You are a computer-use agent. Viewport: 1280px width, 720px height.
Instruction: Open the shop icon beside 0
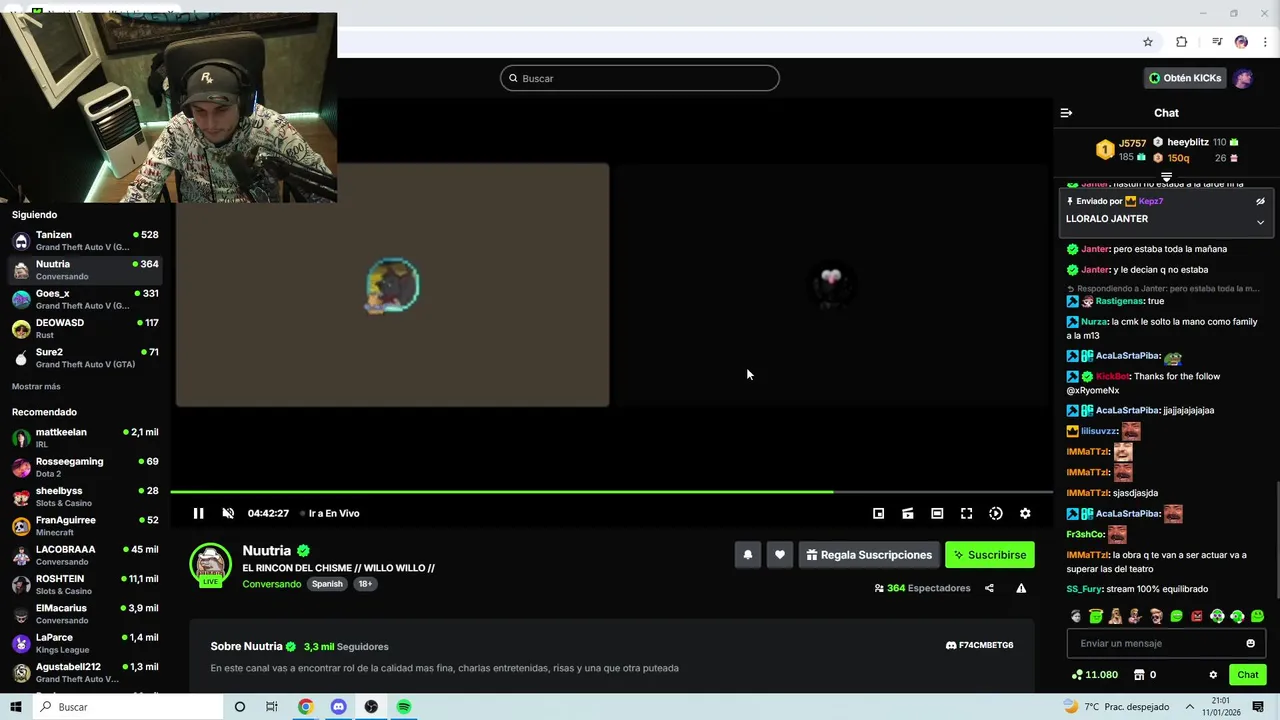(x=1138, y=675)
